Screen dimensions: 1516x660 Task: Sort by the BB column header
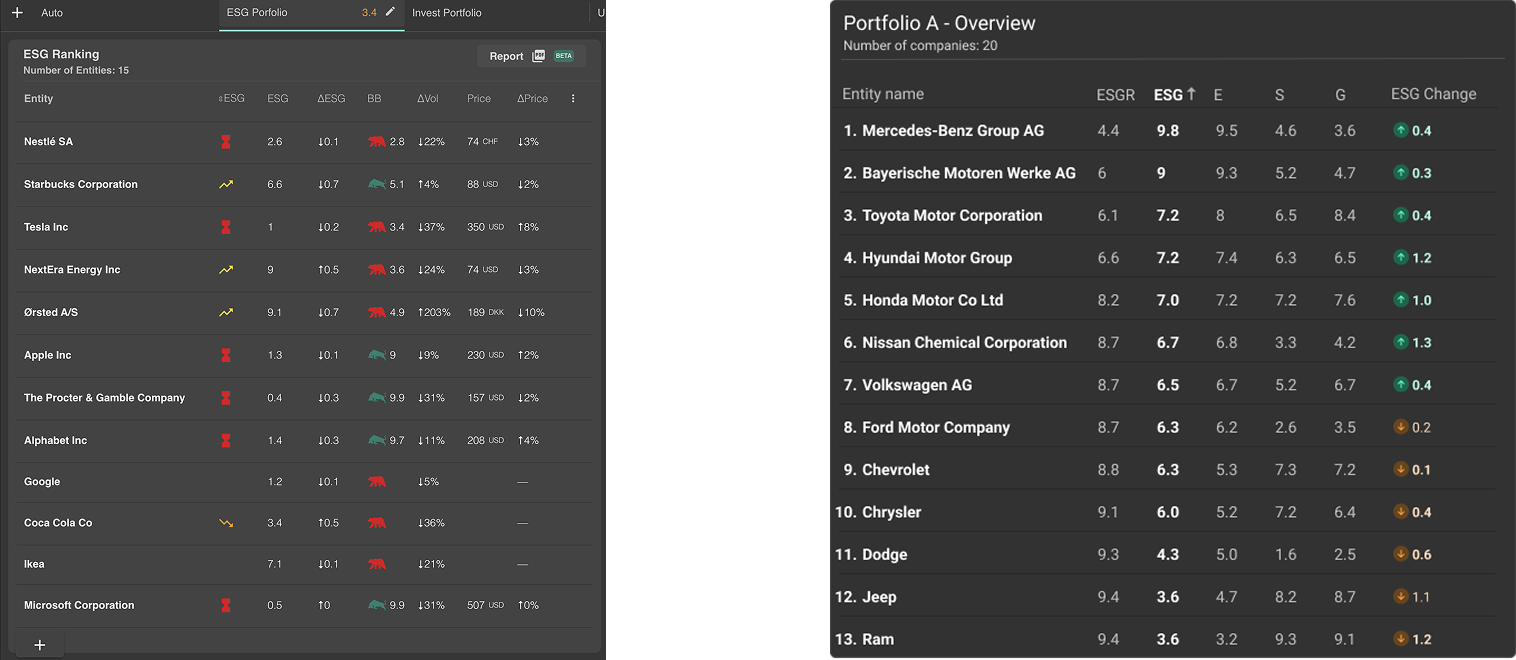coord(374,98)
